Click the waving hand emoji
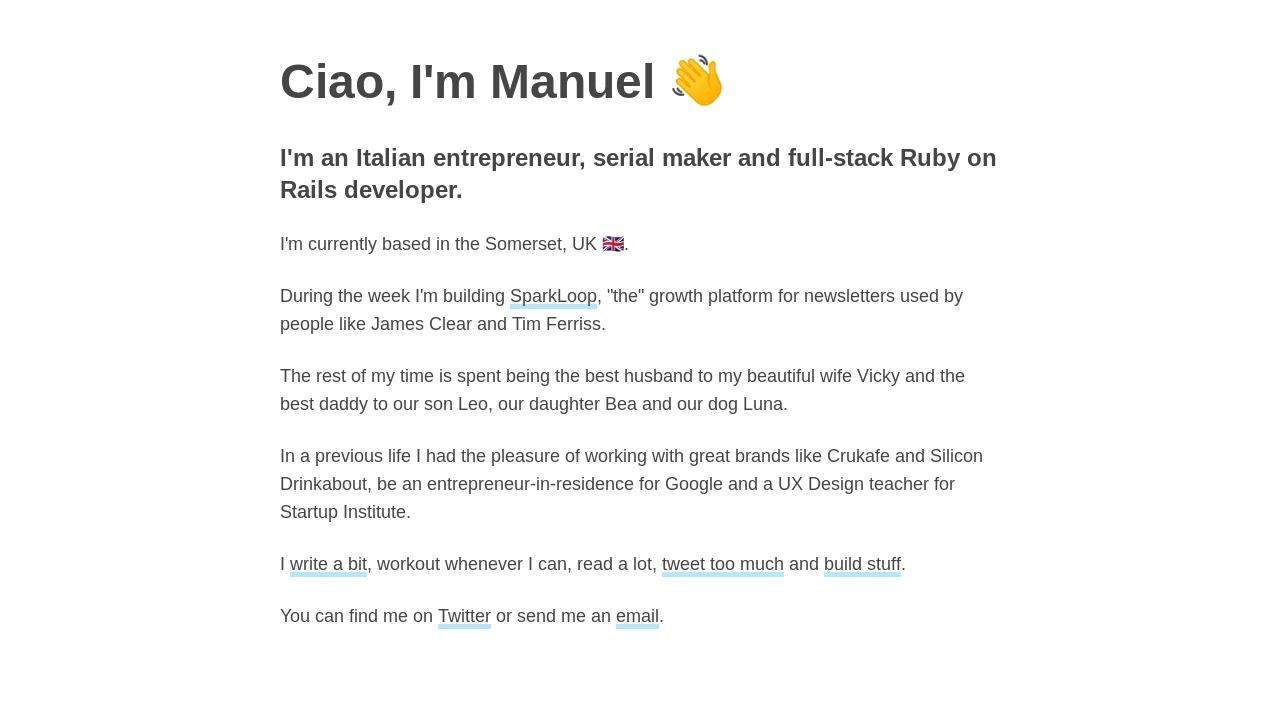This screenshot has height=720, width=1280. click(x=697, y=81)
